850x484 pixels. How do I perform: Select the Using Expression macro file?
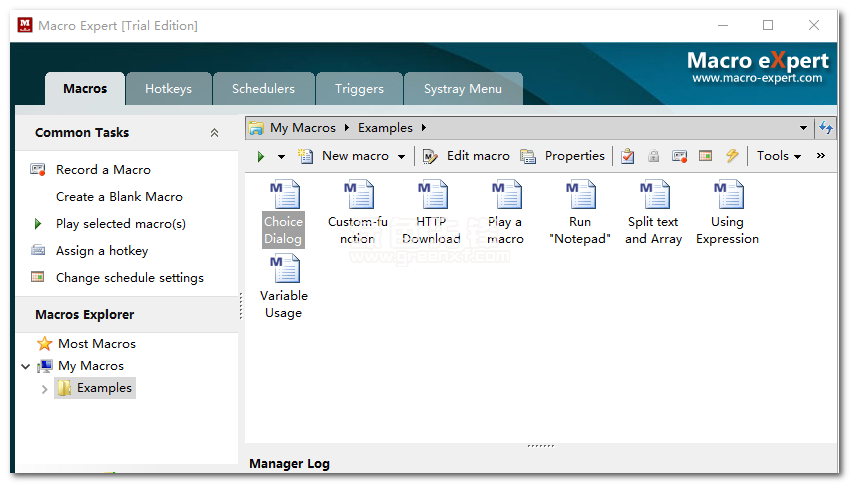coord(727,214)
